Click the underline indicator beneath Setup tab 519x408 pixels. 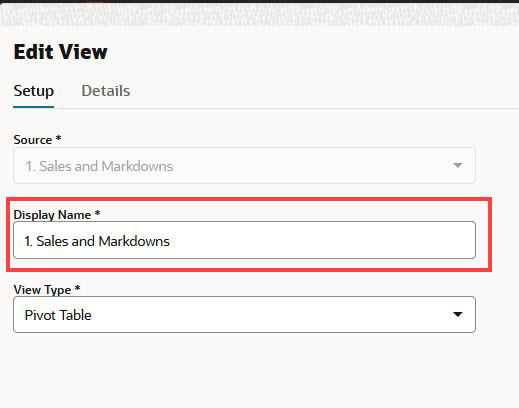tap(34, 107)
